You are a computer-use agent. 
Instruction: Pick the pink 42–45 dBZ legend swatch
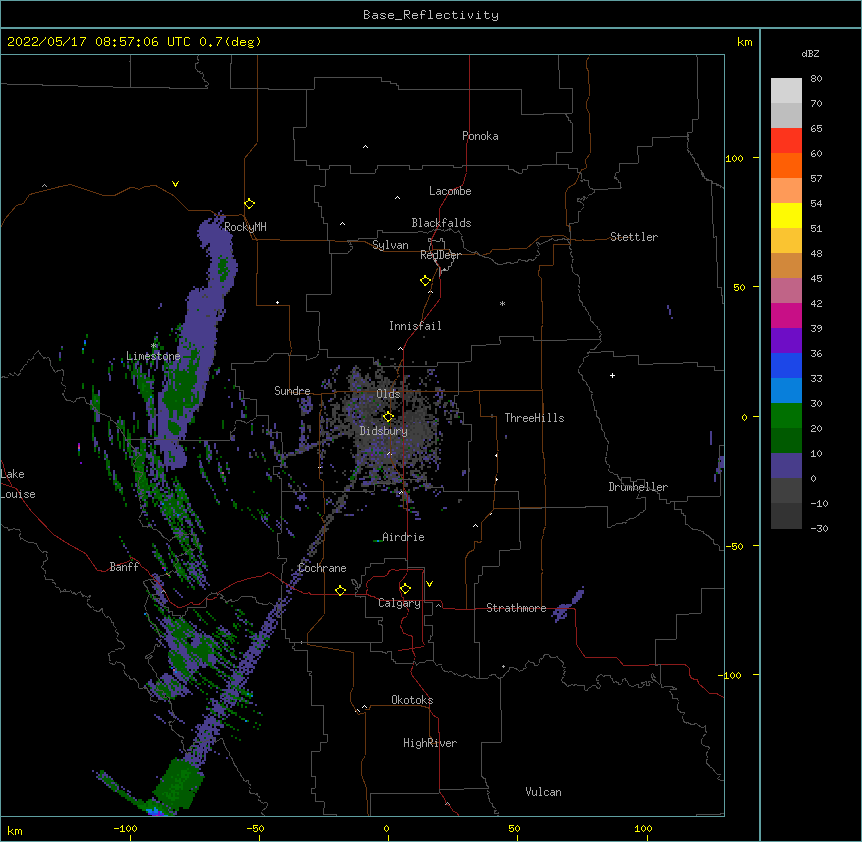coord(786,291)
